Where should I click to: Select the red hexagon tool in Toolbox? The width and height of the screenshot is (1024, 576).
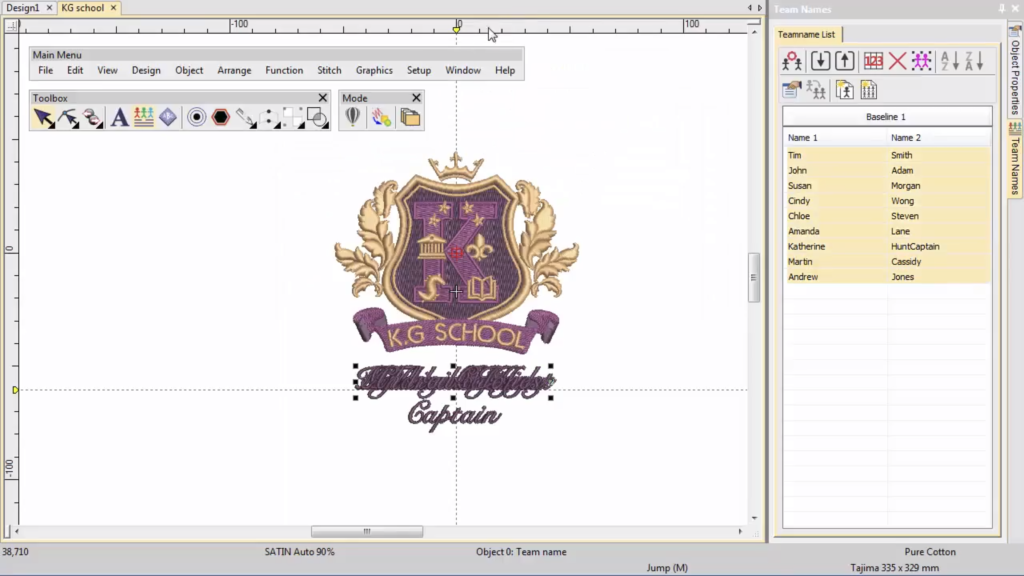[221, 118]
